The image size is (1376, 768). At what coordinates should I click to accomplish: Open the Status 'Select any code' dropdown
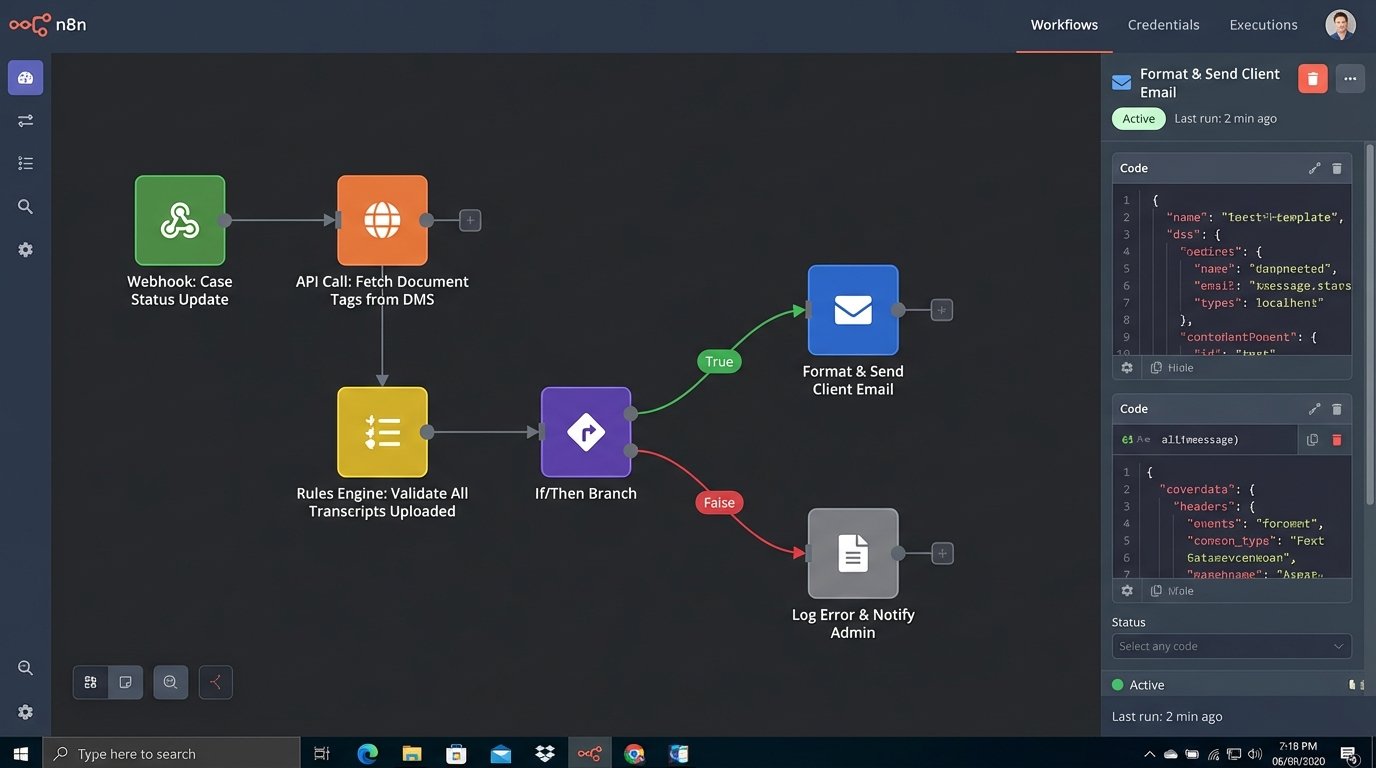(1231, 646)
